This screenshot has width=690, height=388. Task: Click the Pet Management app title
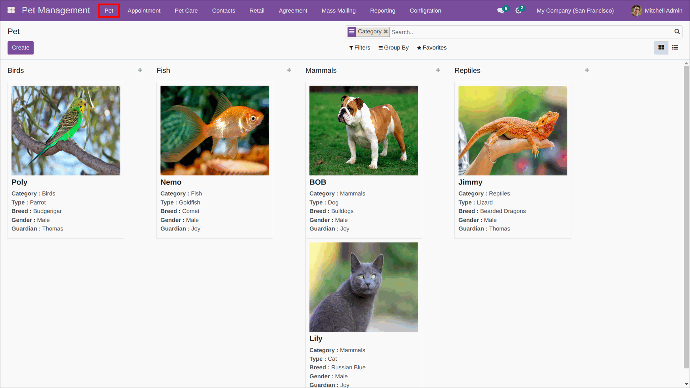56,10
